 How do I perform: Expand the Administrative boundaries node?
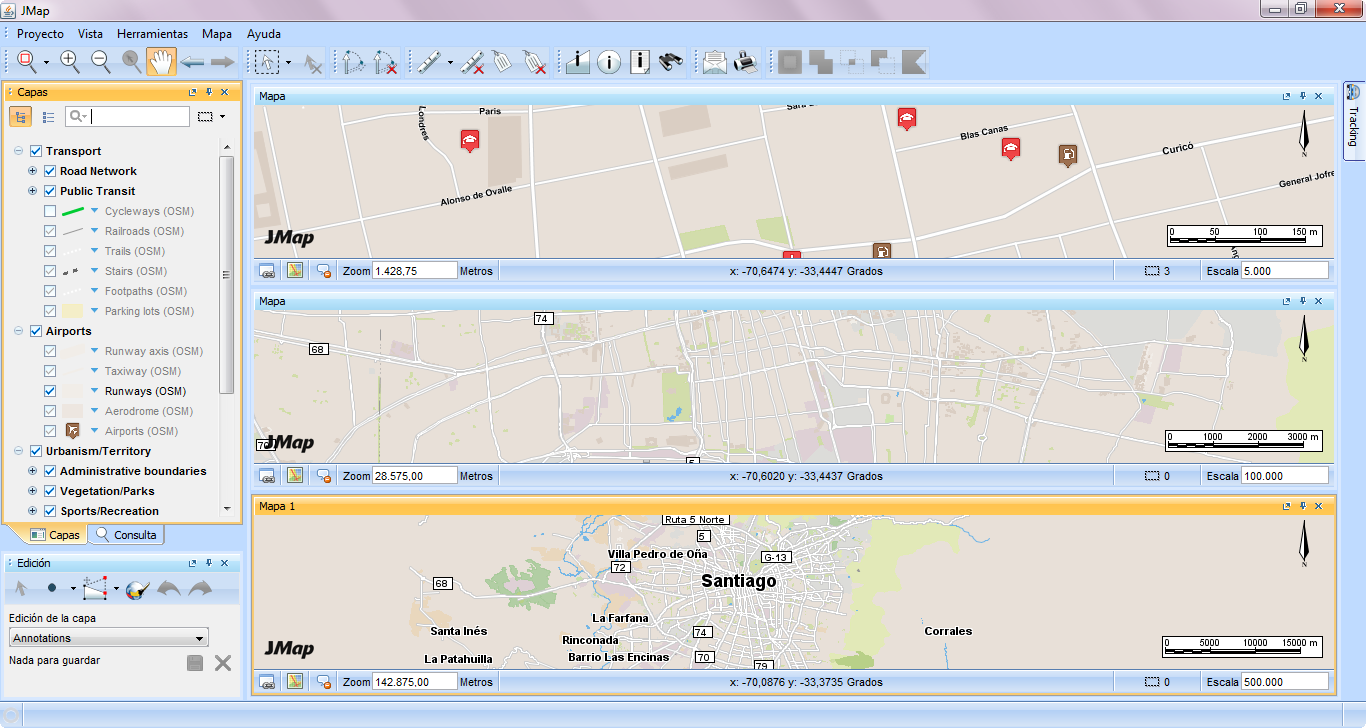click(33, 471)
